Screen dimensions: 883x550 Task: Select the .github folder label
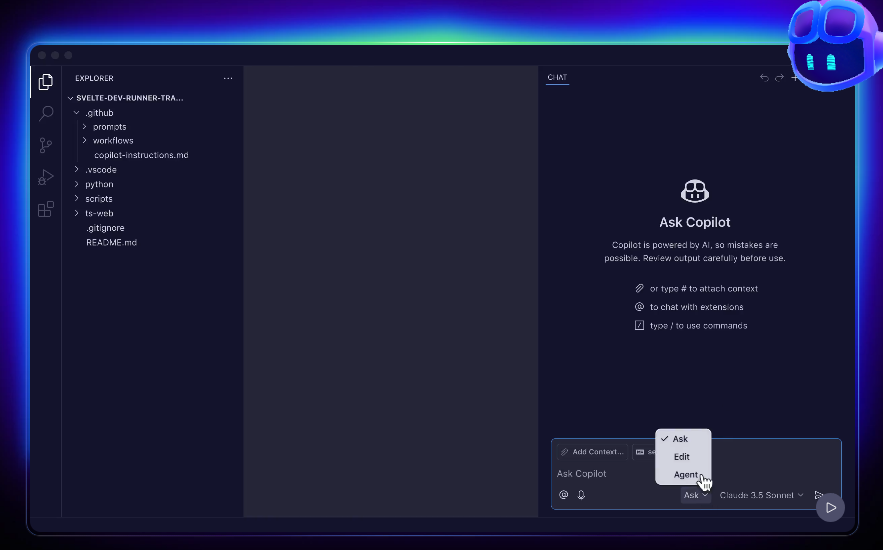(99, 113)
